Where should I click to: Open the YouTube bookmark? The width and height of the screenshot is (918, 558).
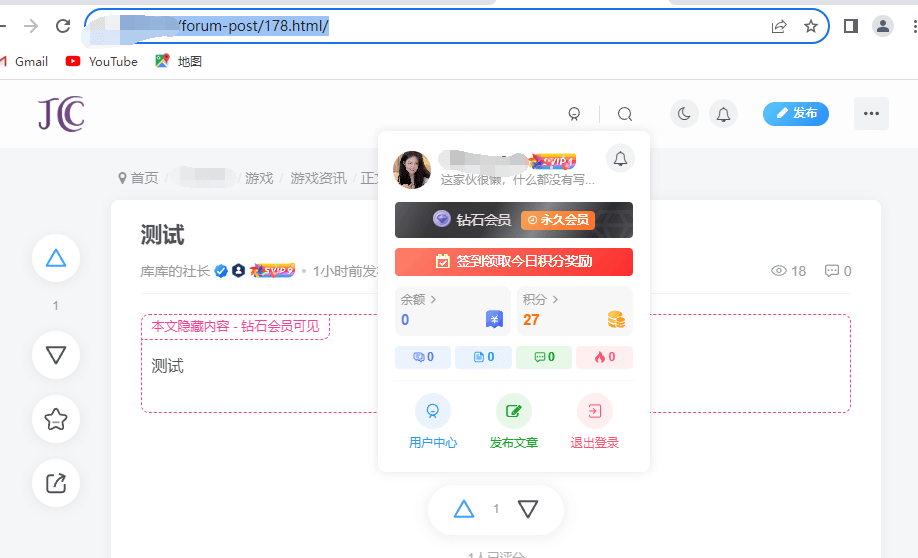(x=101, y=61)
